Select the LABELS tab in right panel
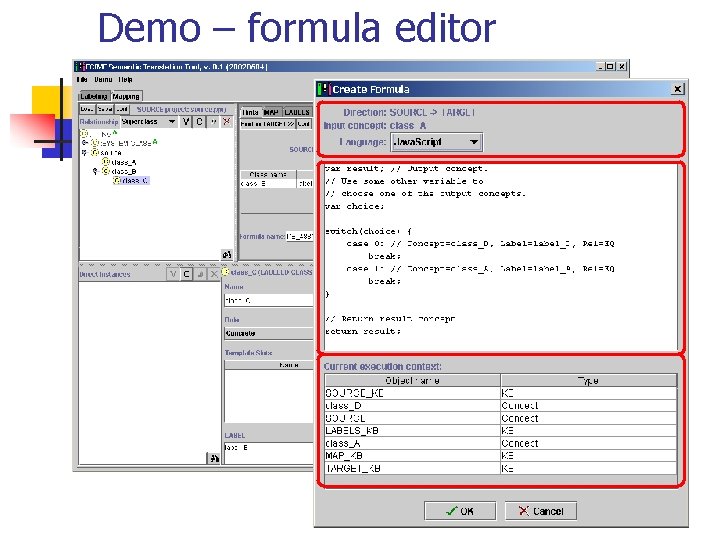Screen dimensions: 720x540 [297, 112]
